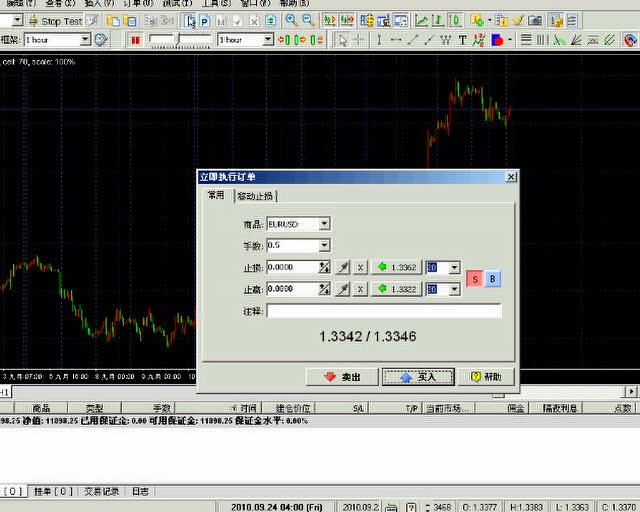
Task: Click the zoom in magnifier icon
Action: [x=291, y=20]
